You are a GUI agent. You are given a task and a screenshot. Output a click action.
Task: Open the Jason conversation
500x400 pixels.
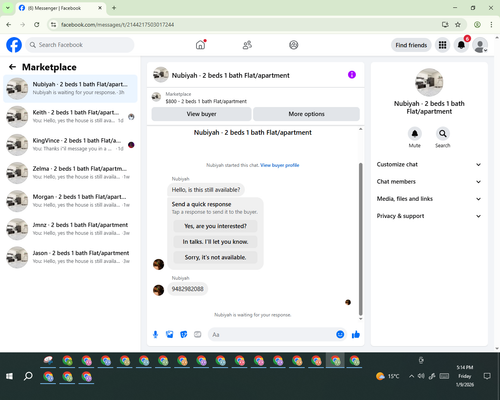coord(70,257)
